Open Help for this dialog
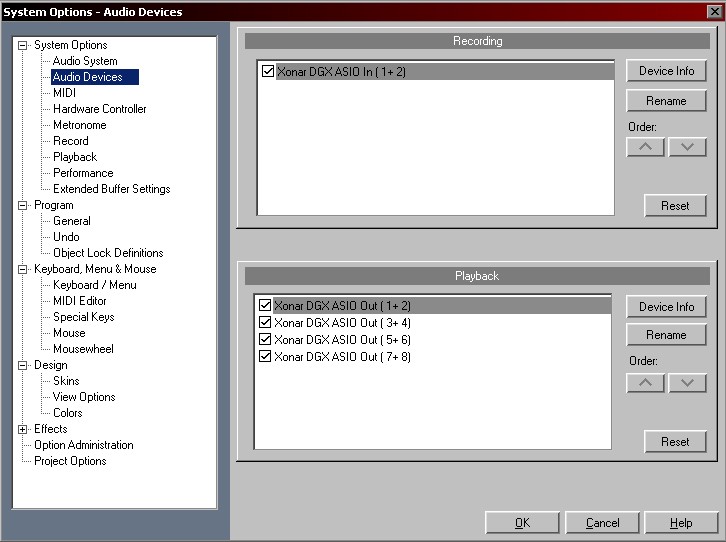 pos(681,523)
